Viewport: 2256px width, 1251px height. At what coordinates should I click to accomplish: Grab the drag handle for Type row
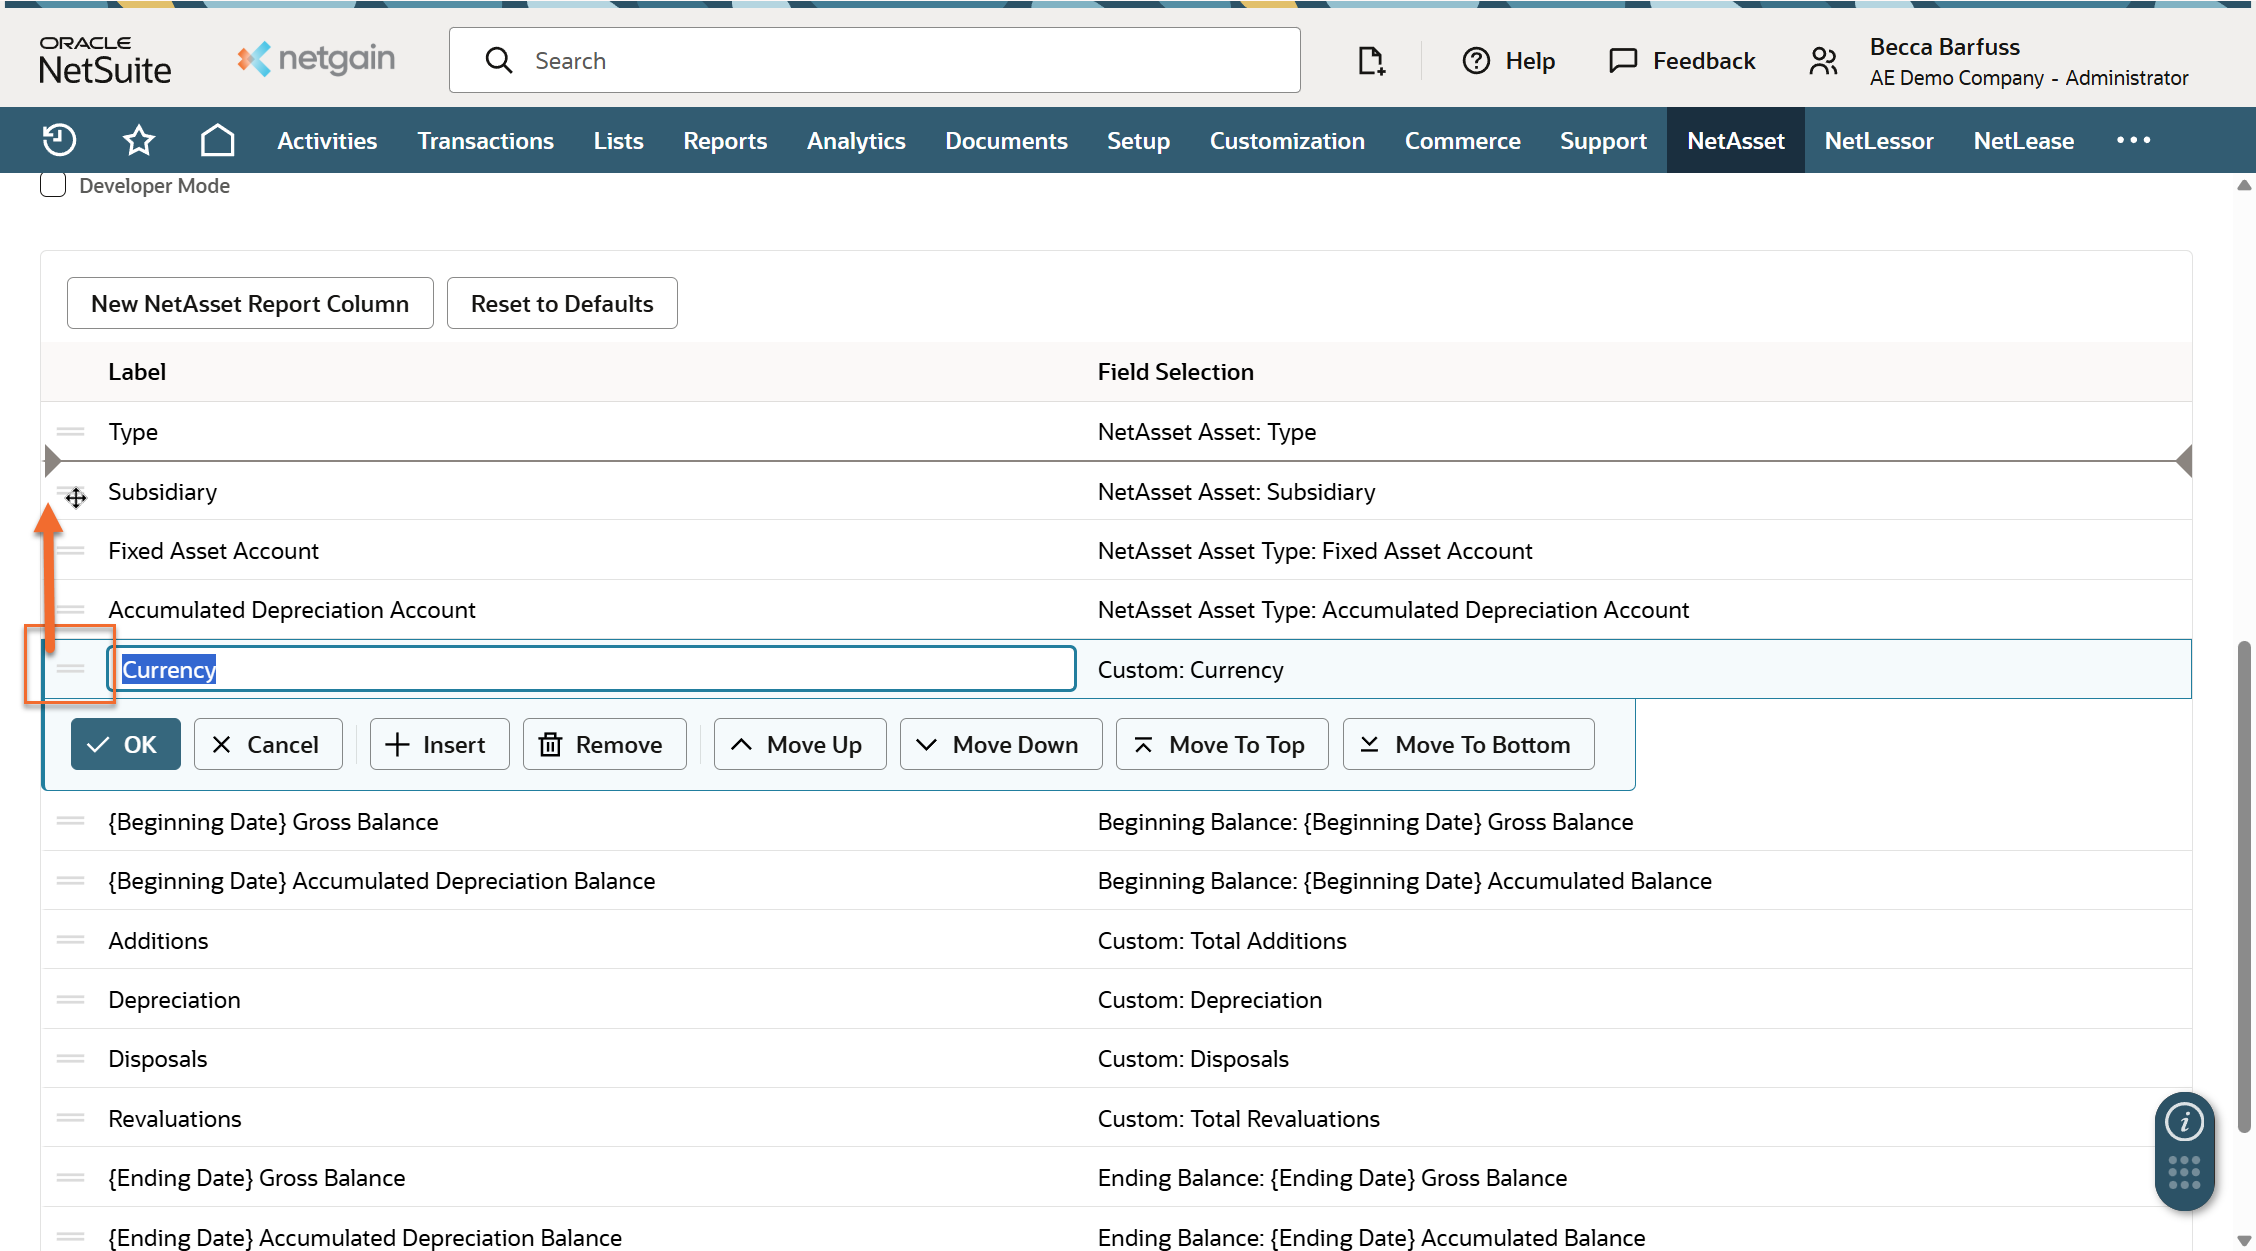(71, 432)
